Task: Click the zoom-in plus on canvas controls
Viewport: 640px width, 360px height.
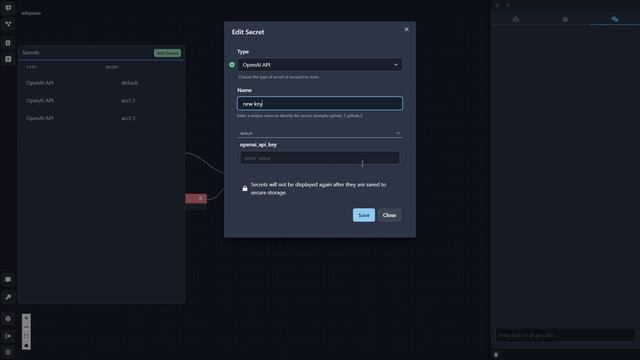Action: (26, 318)
